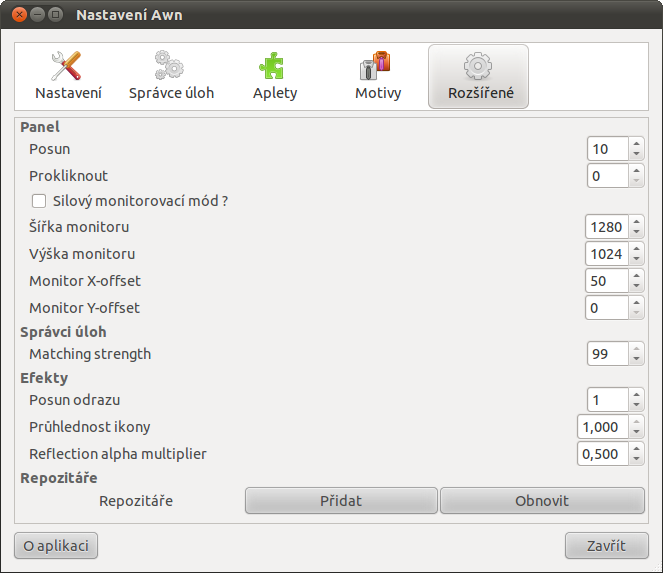This screenshot has height=573, width=663.
Task: Click the Monitor X-offset field 50
Action: click(607, 281)
